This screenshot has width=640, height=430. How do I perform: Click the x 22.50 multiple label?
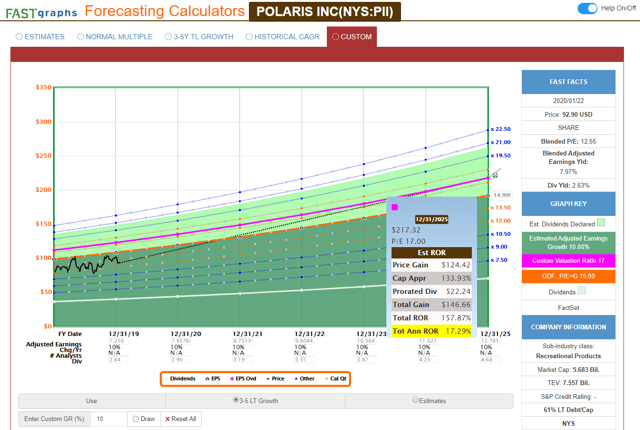[x=501, y=129]
